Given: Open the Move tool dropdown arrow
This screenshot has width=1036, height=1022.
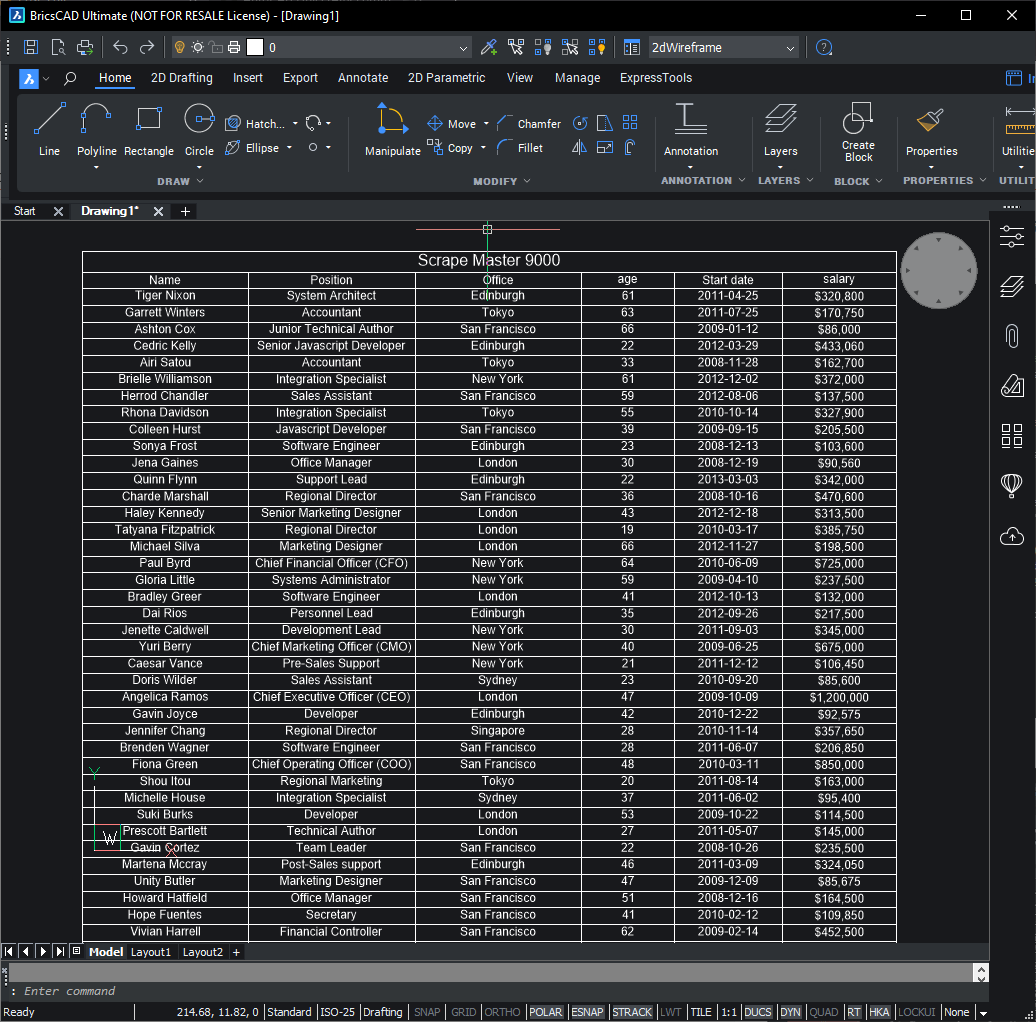Looking at the screenshot, I should tap(486, 124).
